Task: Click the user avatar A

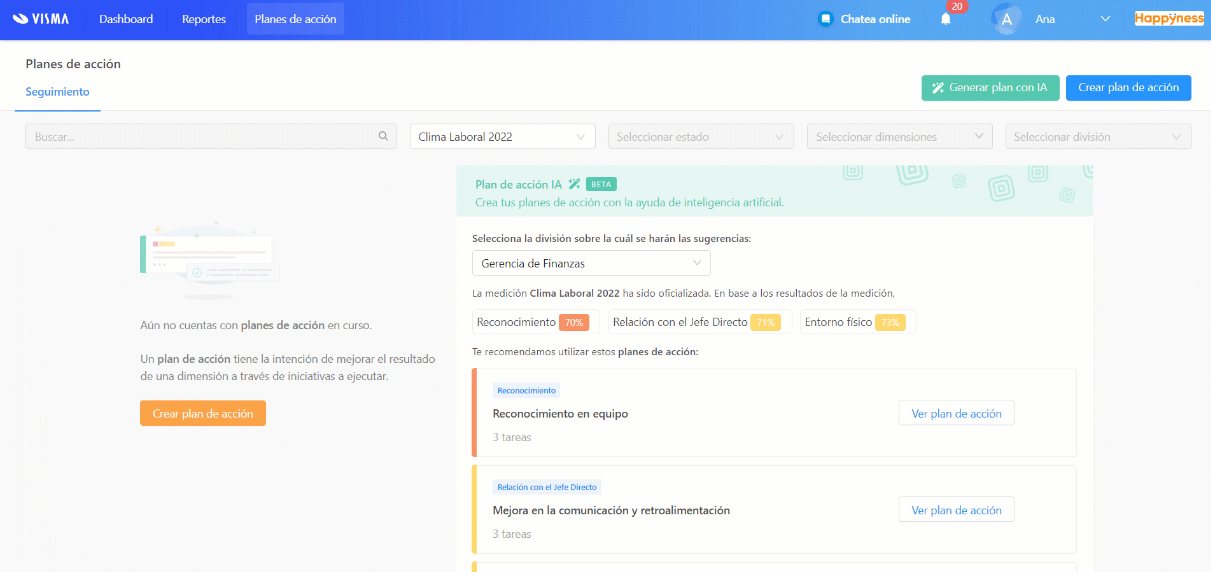Action: coord(1006,19)
